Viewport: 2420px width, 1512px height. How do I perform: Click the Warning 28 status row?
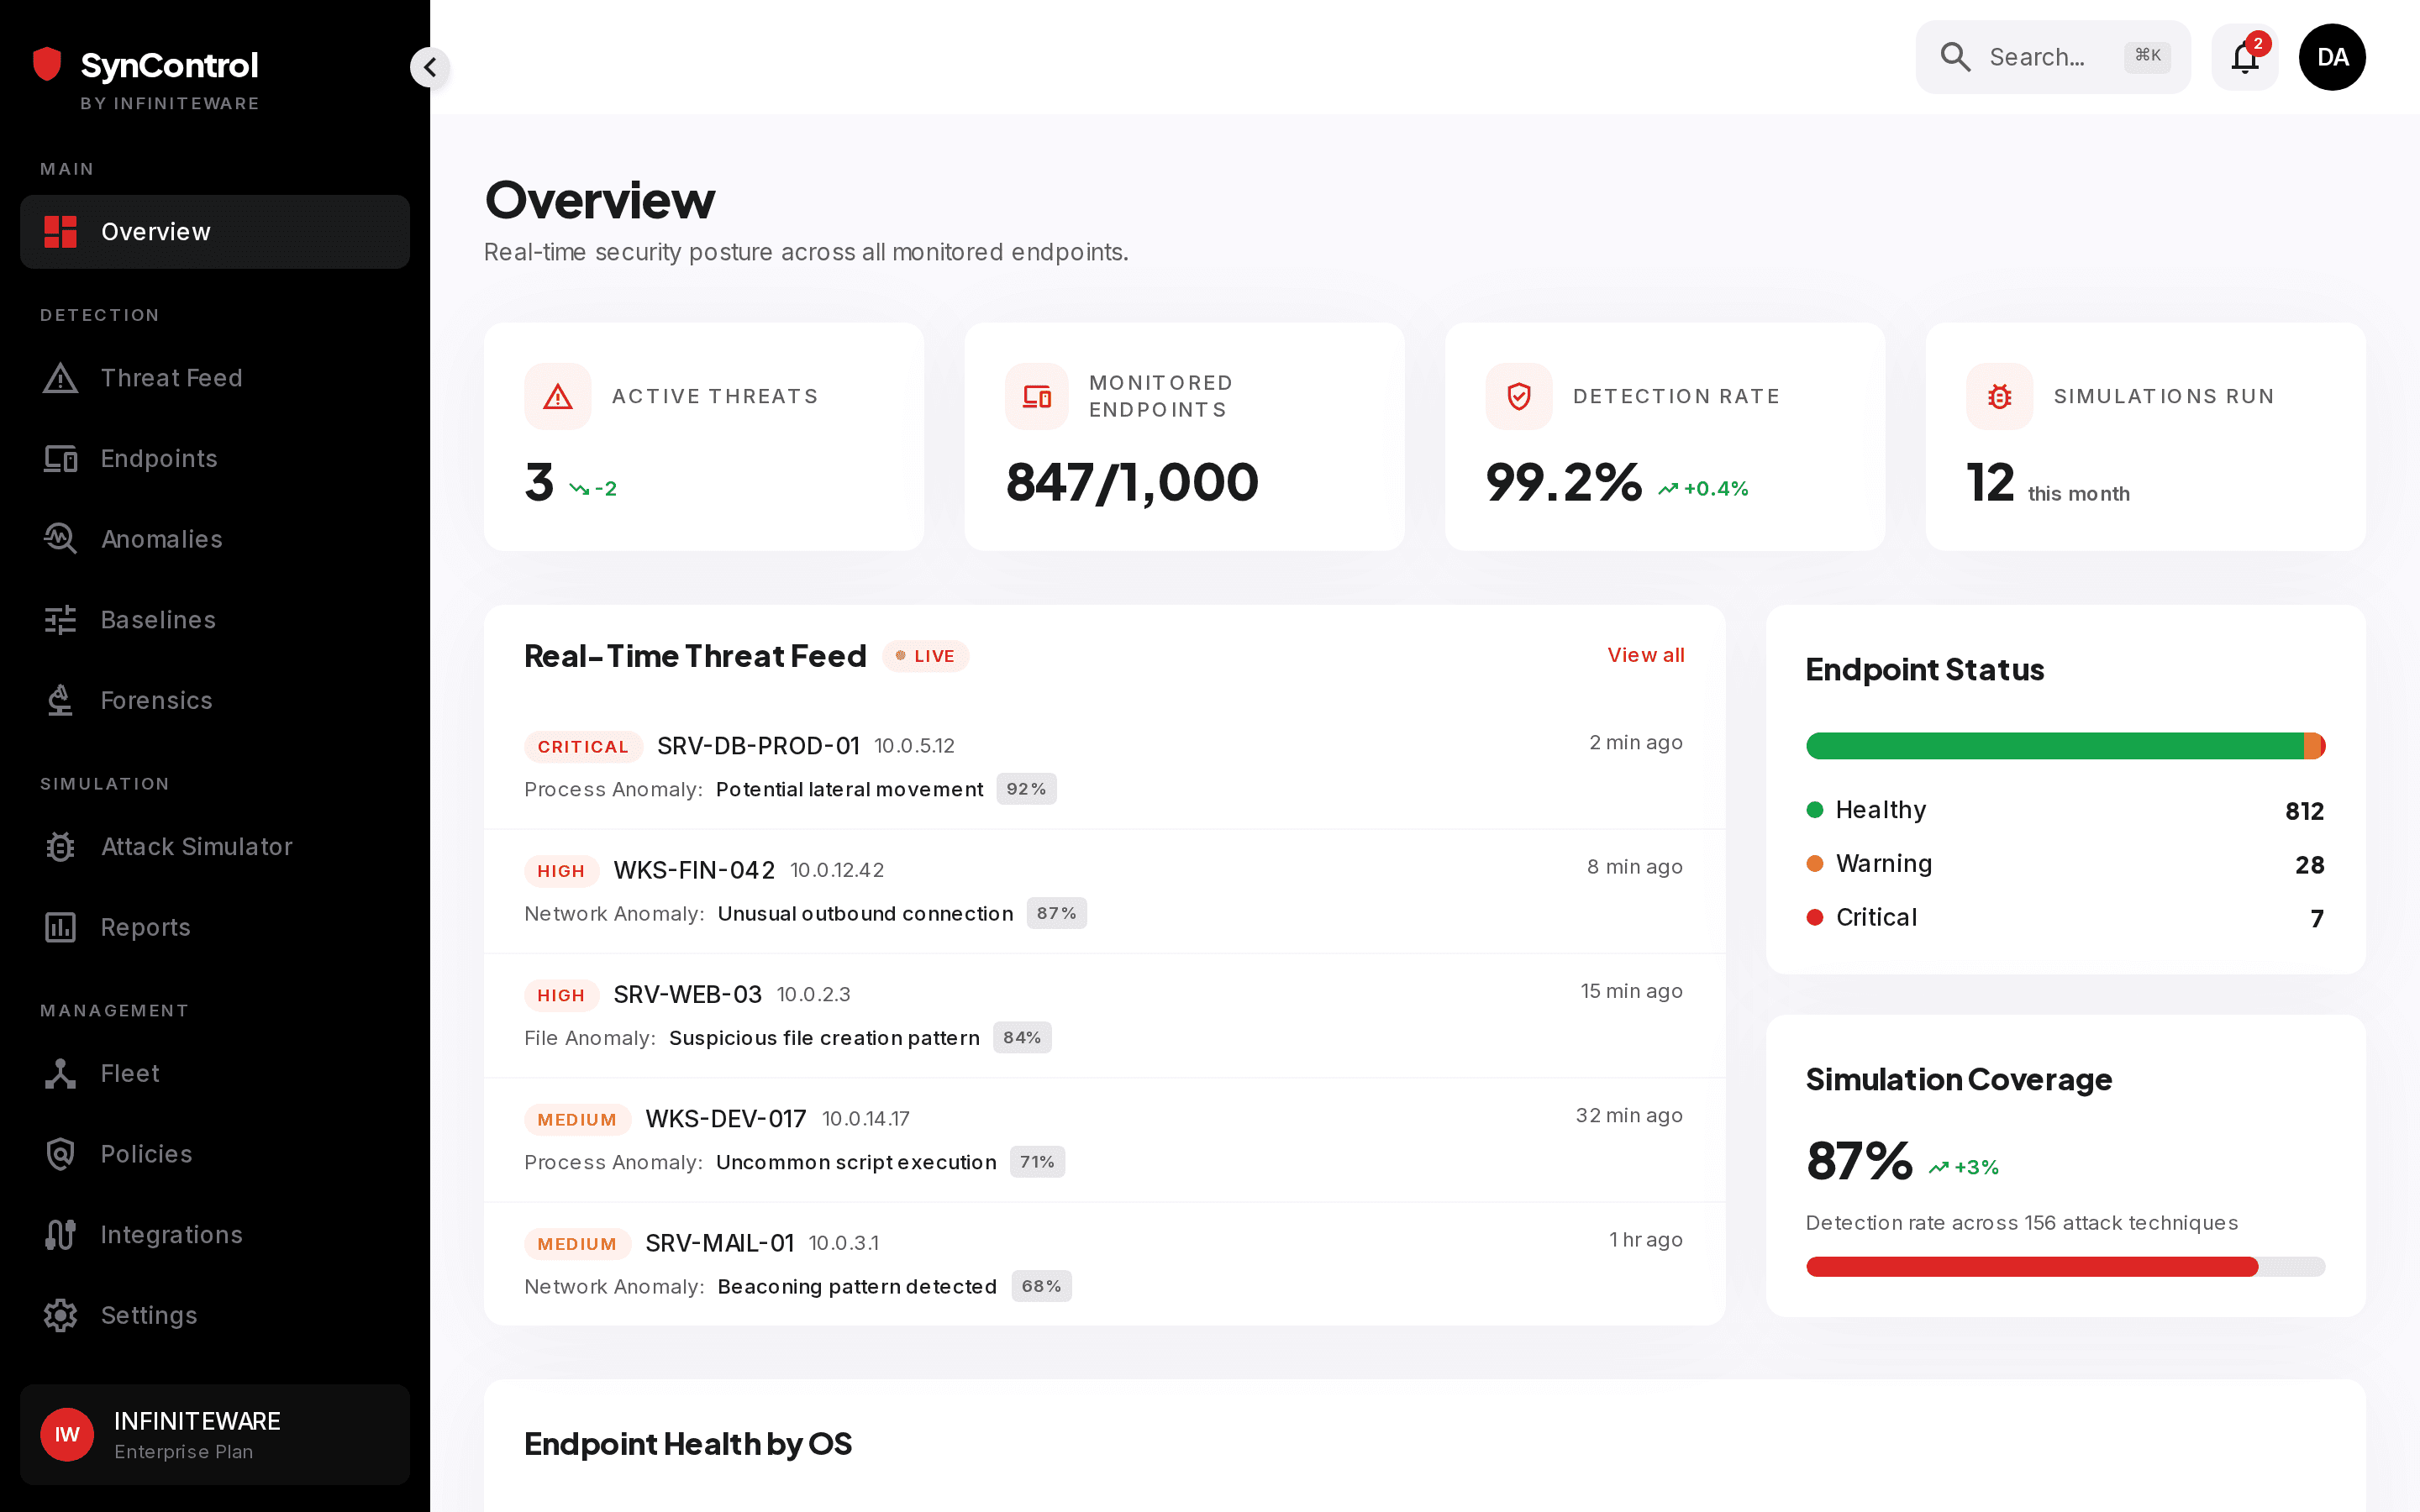pyautogui.click(x=2065, y=864)
